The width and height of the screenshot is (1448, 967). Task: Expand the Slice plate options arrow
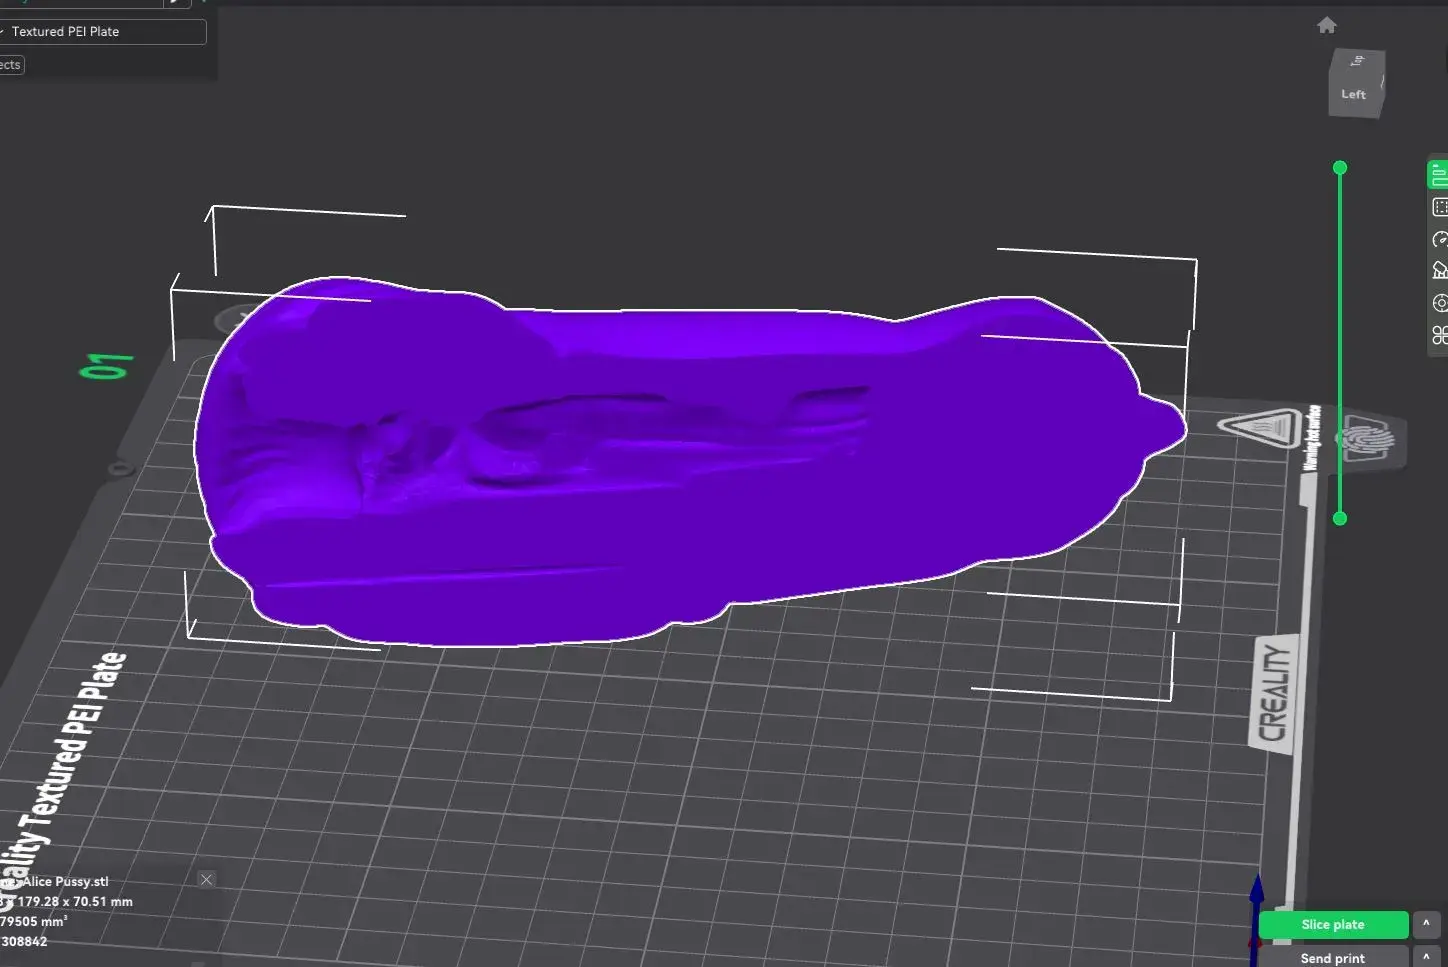(1426, 924)
